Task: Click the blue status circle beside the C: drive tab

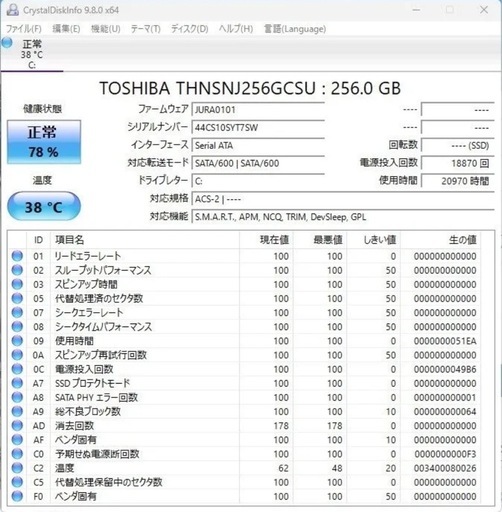Action: [x=7, y=43]
